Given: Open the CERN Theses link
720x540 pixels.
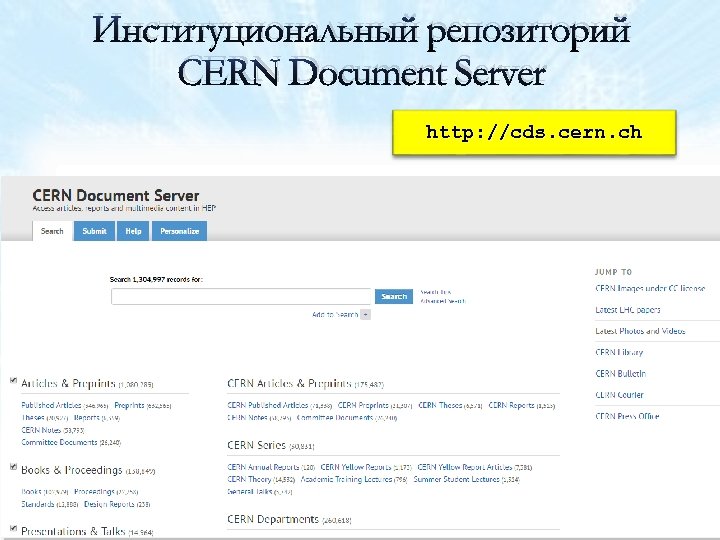Looking at the screenshot, I should click(x=440, y=405).
